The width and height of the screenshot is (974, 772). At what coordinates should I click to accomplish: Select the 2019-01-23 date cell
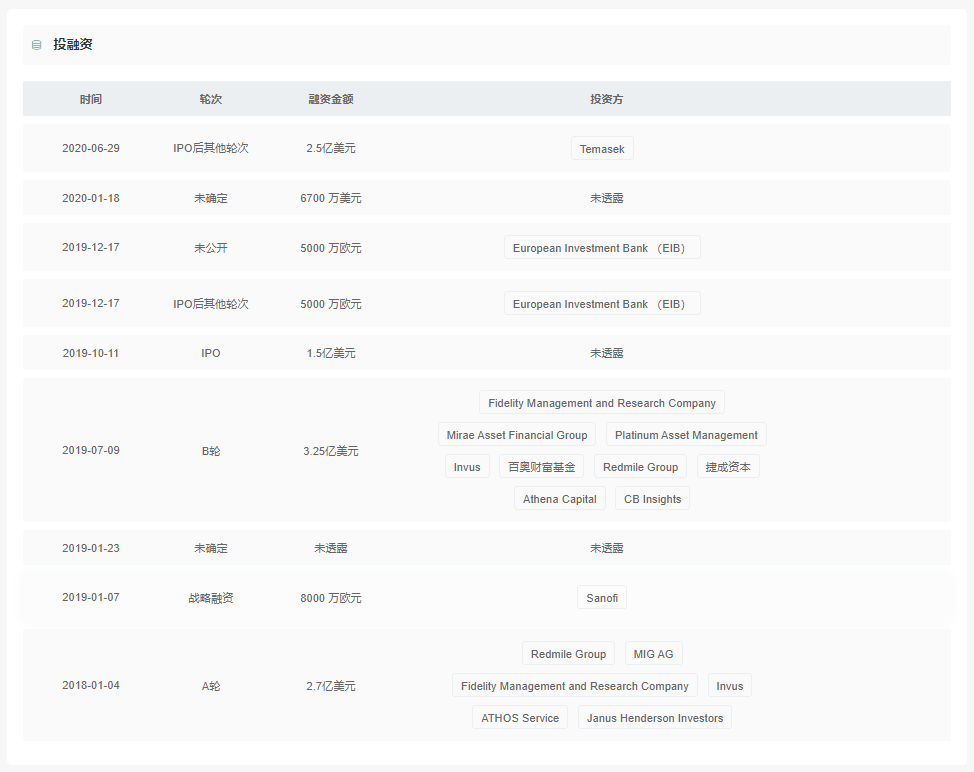(91, 548)
